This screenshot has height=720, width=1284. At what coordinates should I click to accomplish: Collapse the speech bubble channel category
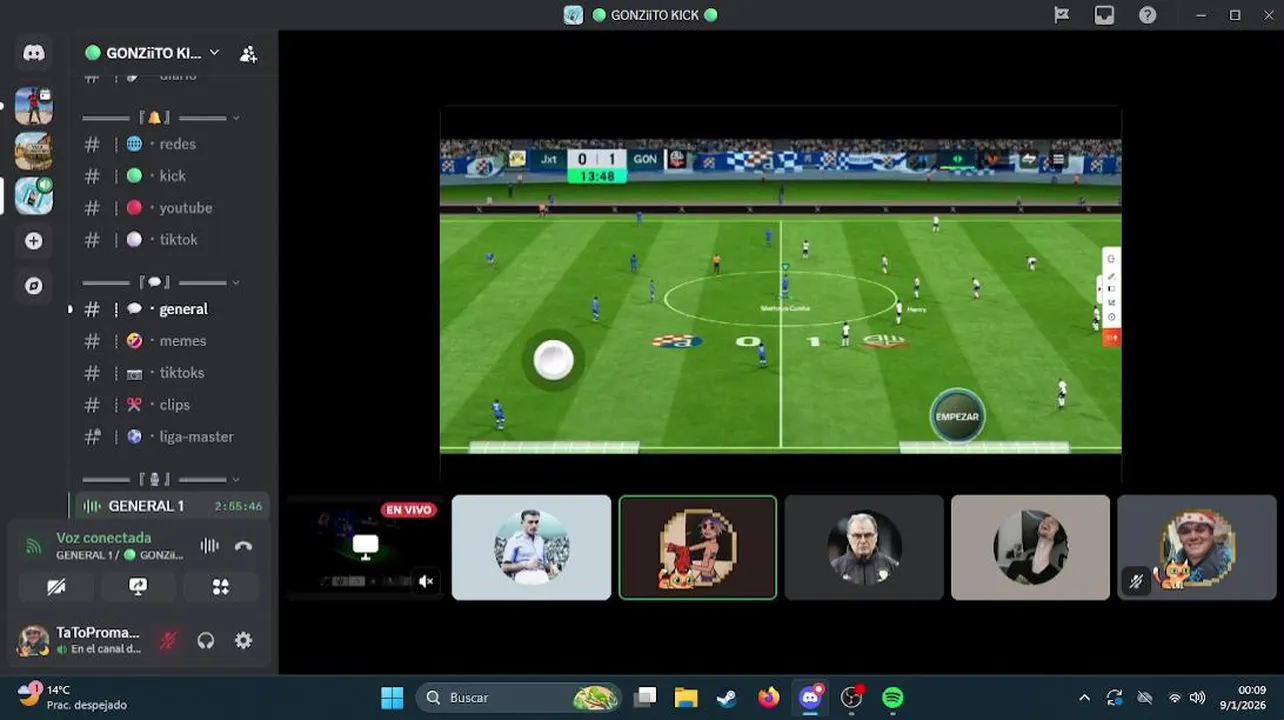pyautogui.click(x=161, y=283)
